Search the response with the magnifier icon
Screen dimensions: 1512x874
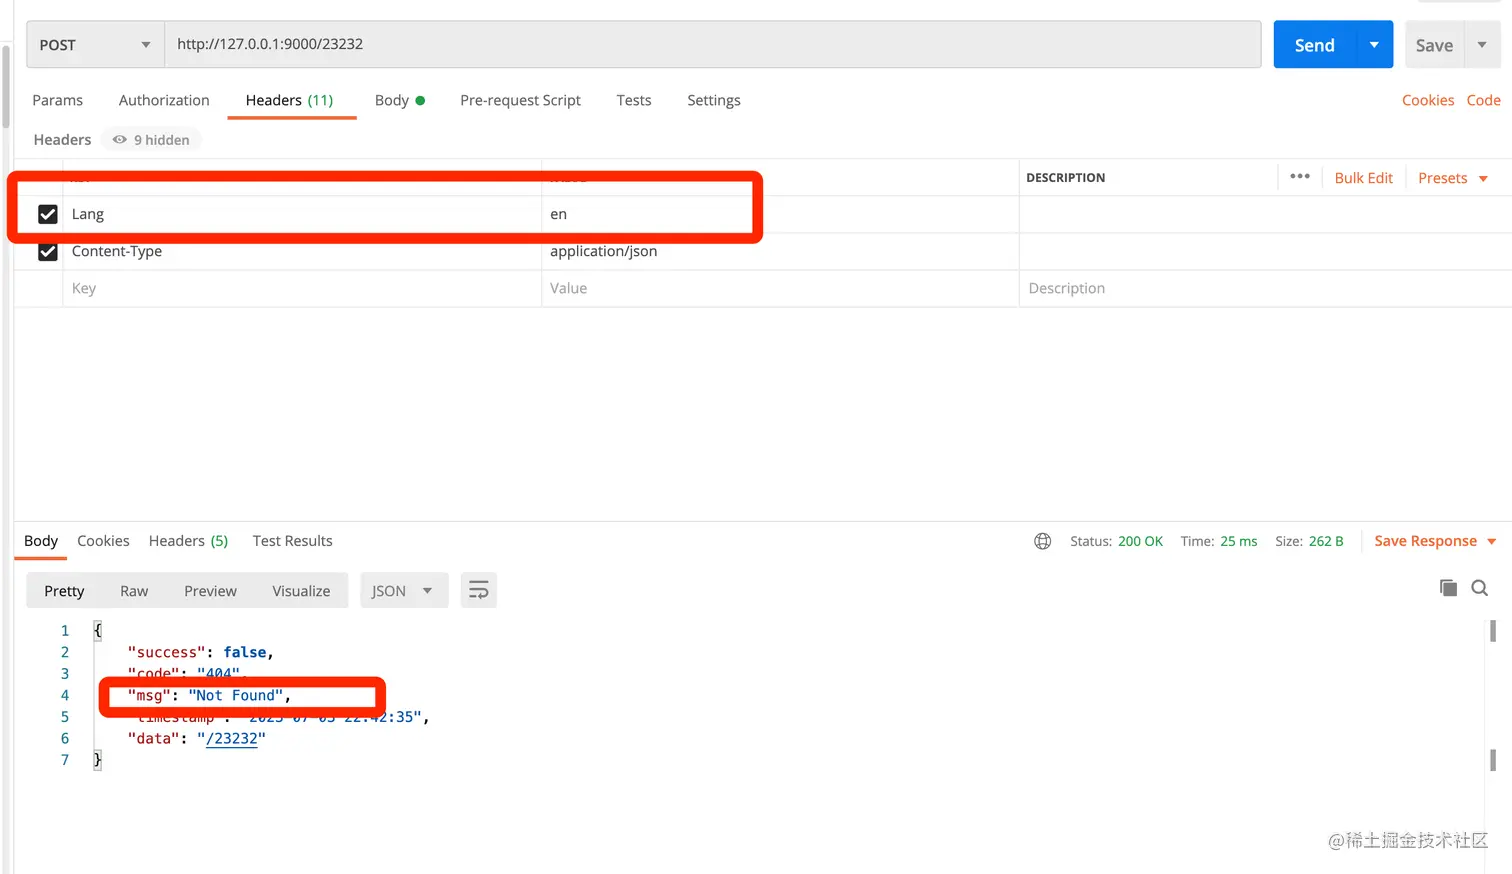pyautogui.click(x=1480, y=588)
